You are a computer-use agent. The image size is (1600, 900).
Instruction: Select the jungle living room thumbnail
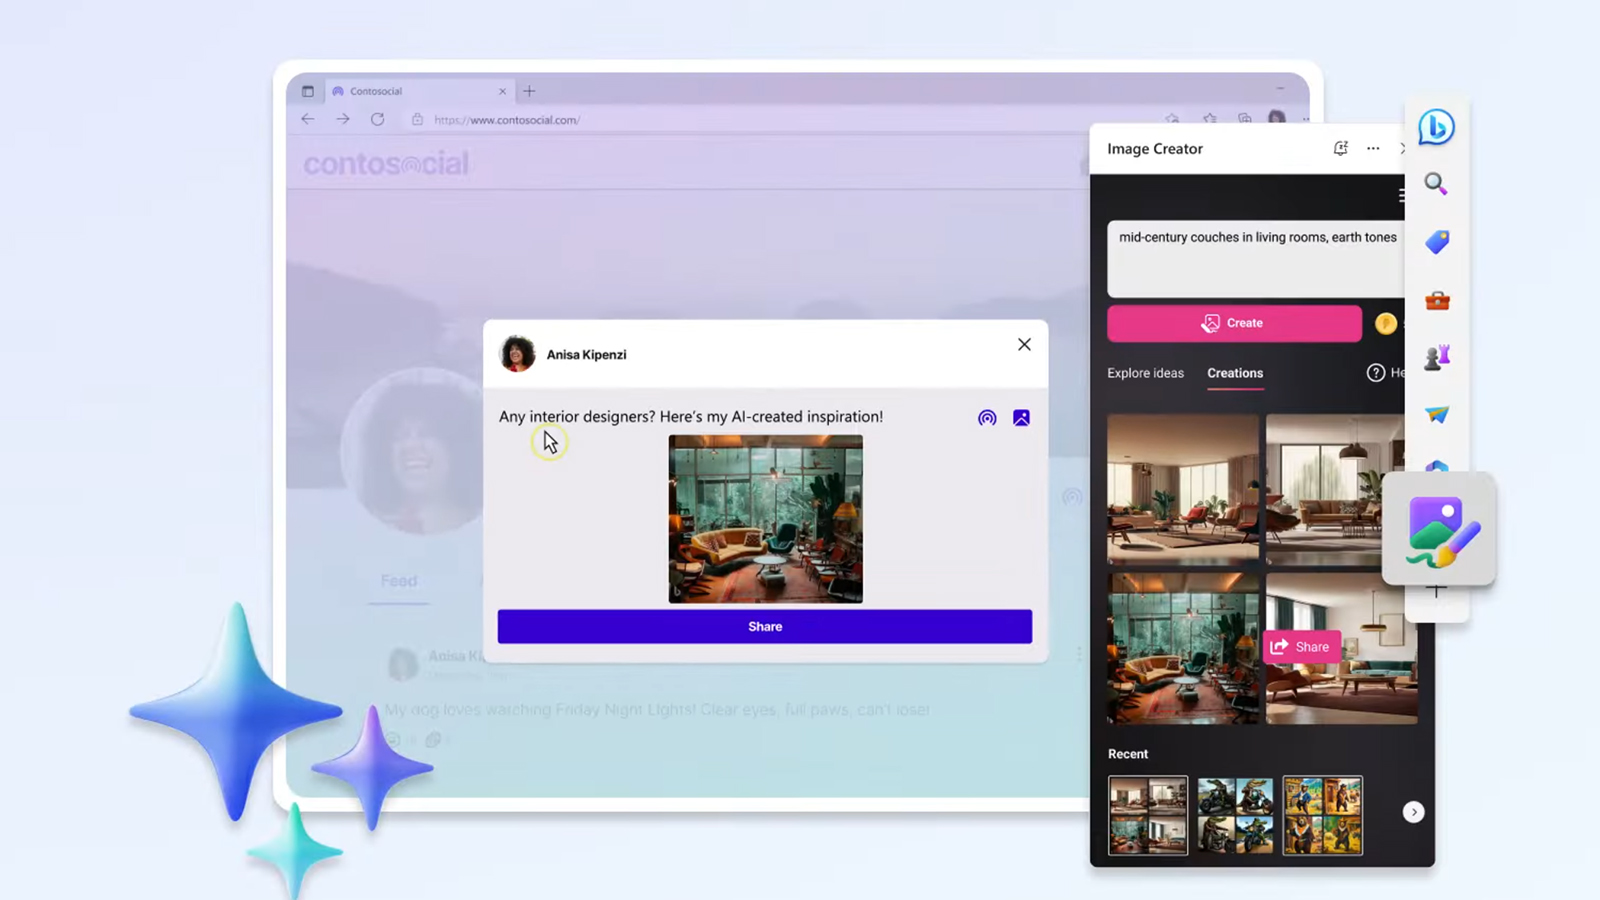pyautogui.click(x=1183, y=648)
